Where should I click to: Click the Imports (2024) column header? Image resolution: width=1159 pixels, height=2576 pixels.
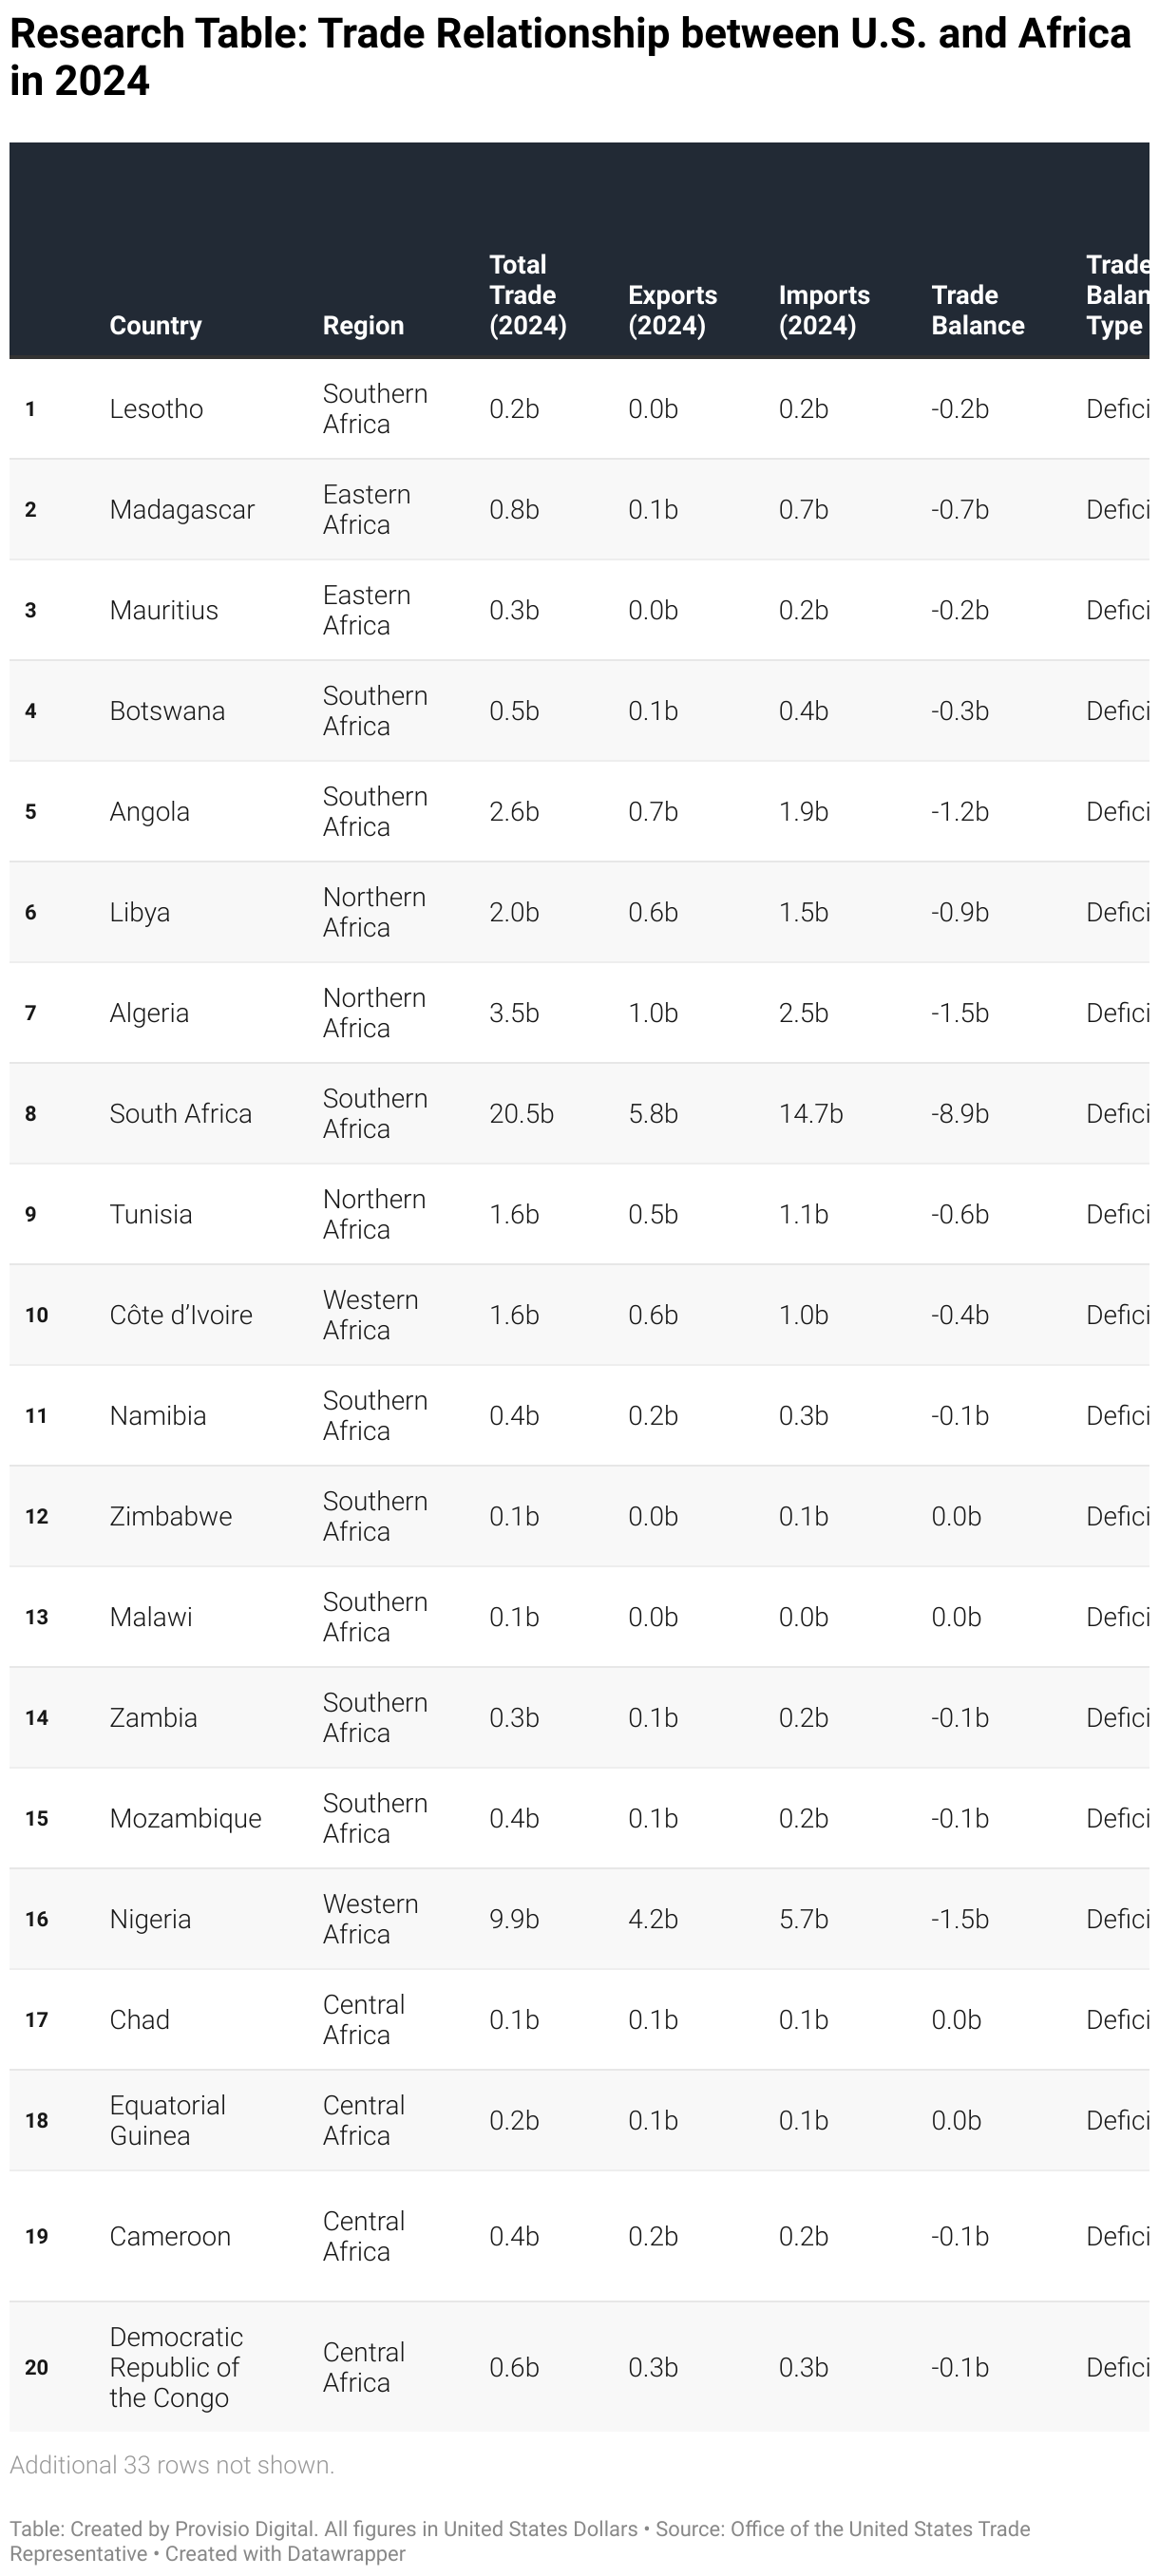pyautogui.click(x=824, y=310)
